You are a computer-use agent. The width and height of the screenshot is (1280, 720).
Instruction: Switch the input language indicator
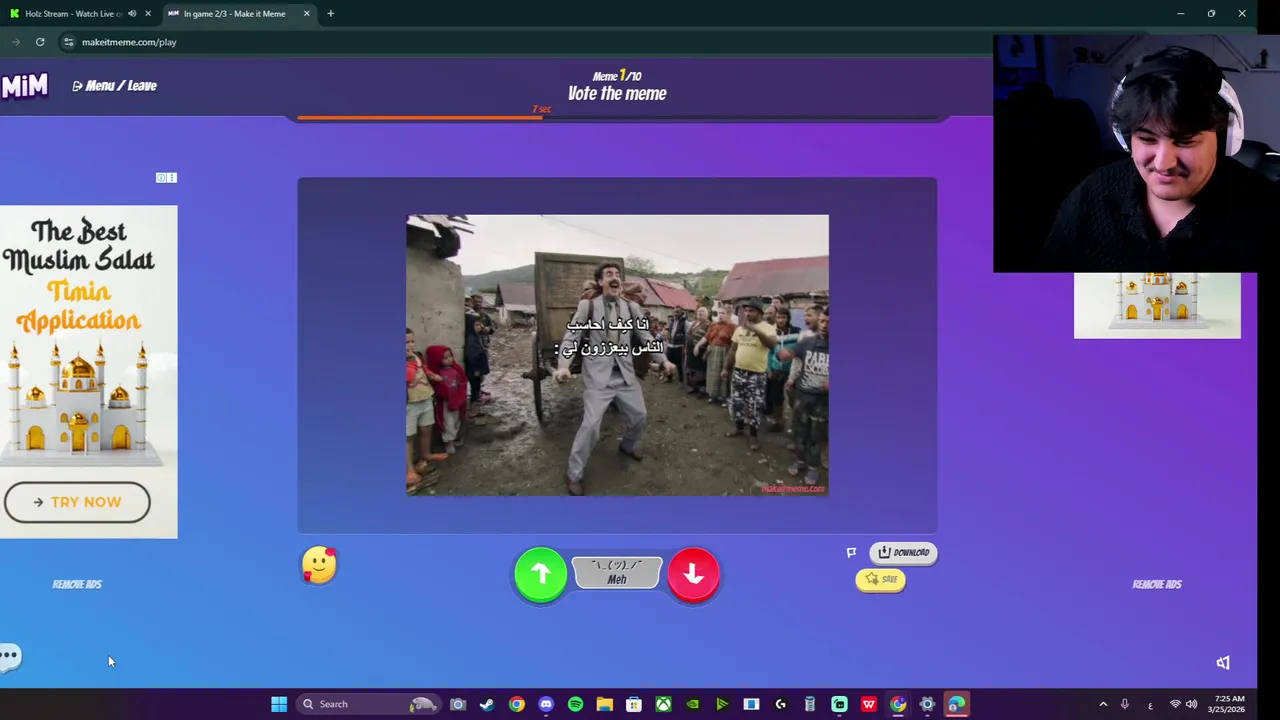point(1150,704)
